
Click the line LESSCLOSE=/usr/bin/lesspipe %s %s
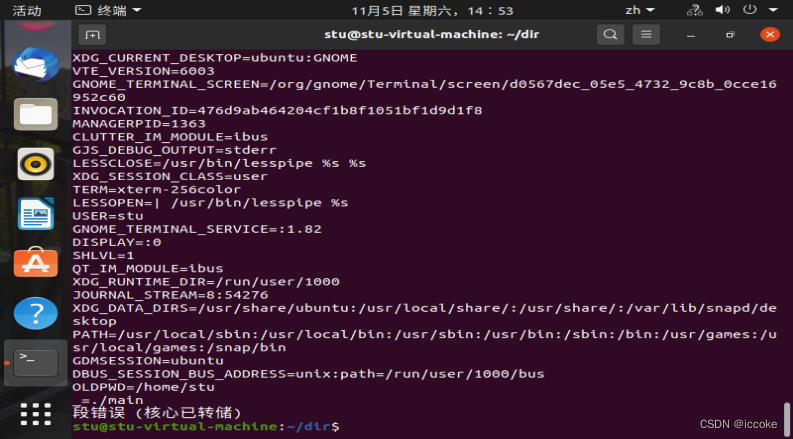pyautogui.click(x=219, y=163)
